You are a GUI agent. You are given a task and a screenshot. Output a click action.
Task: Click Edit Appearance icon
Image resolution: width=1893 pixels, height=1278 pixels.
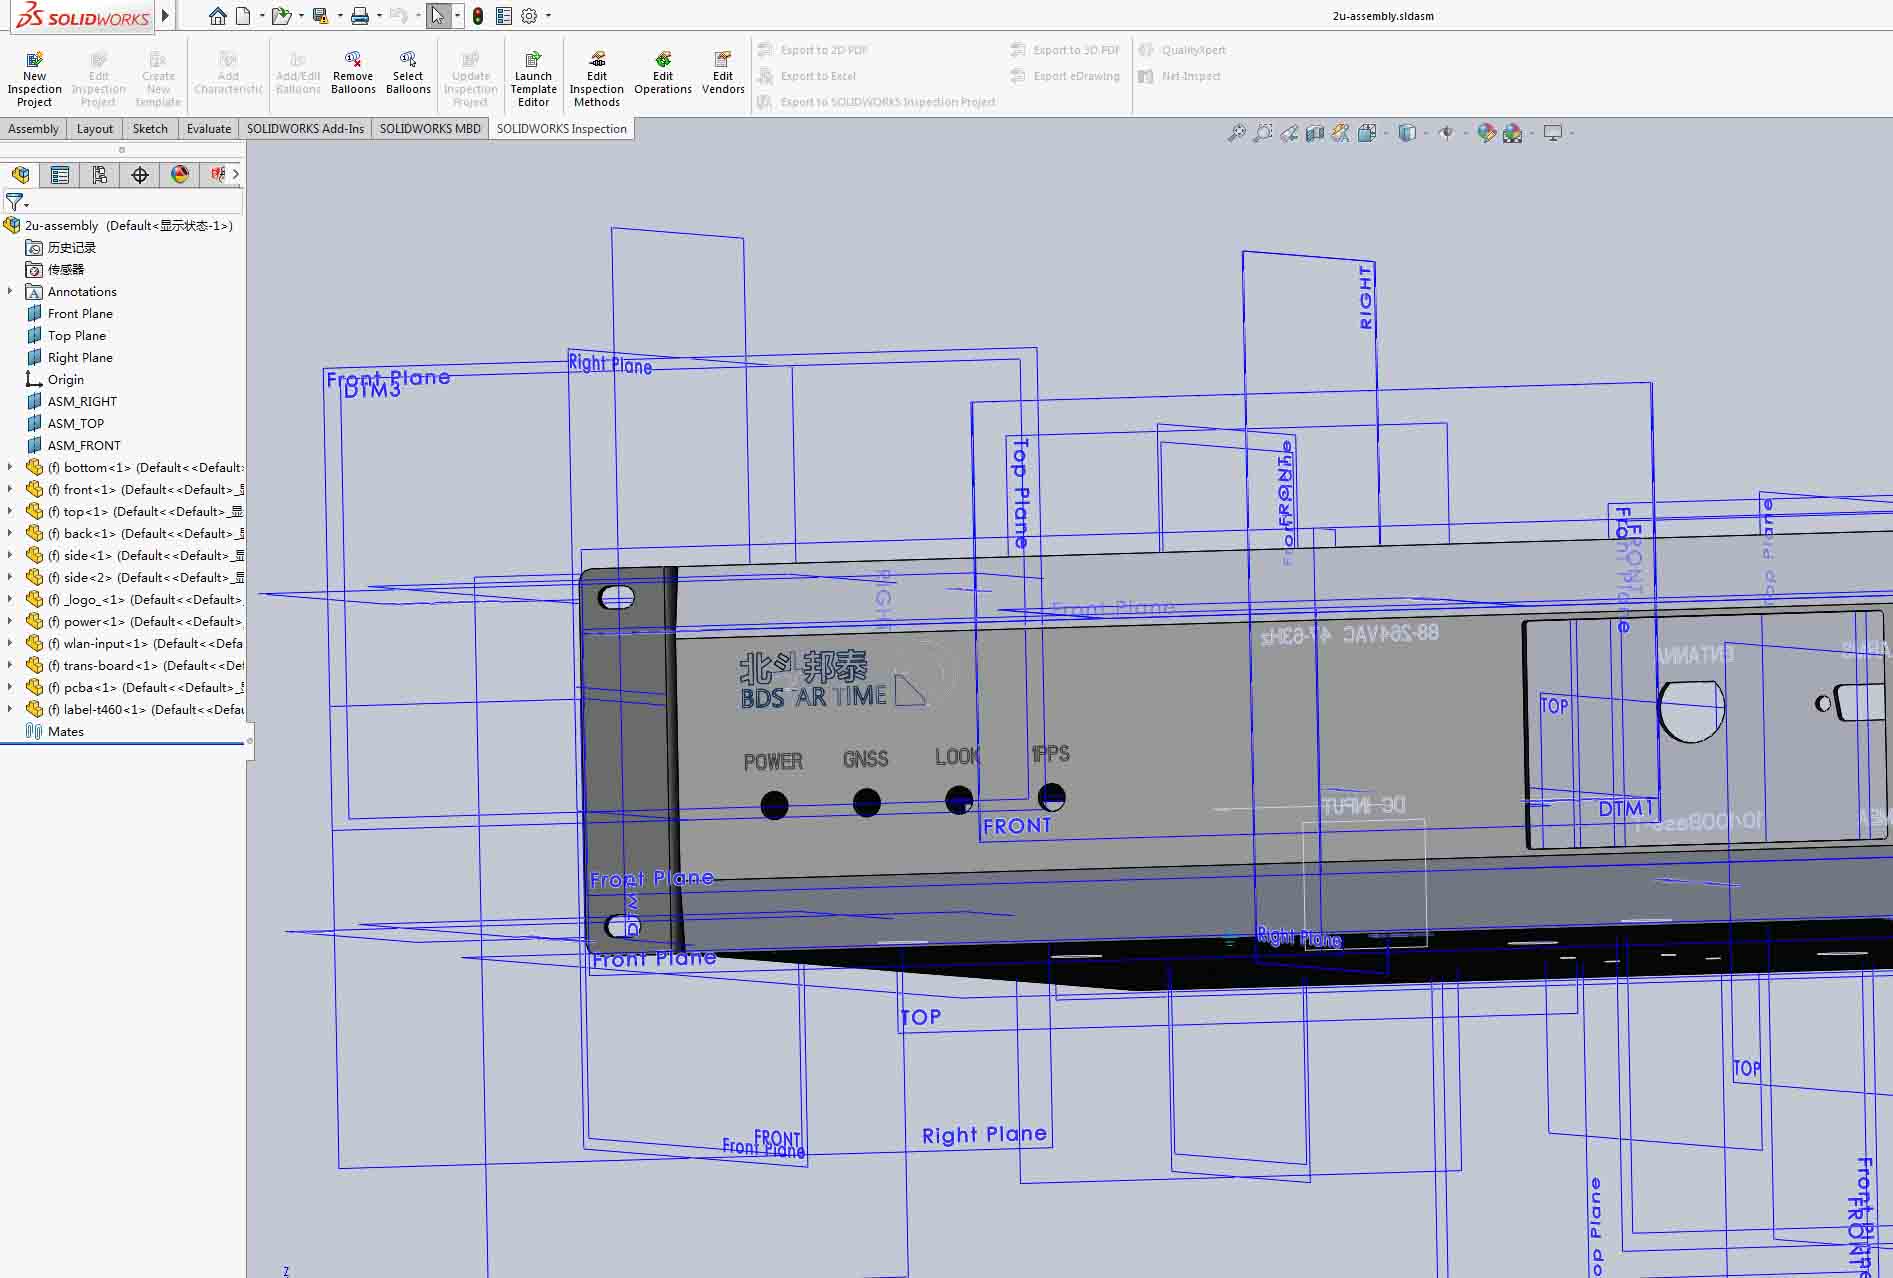coord(1486,133)
